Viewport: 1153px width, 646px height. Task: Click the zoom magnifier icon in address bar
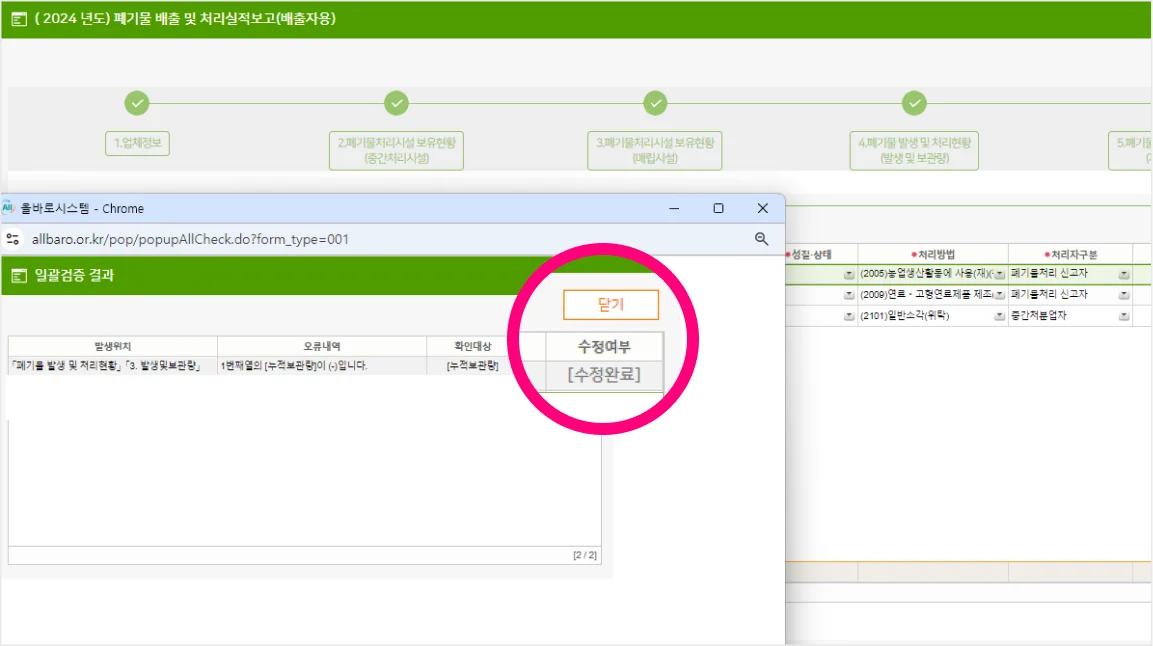[761, 239]
